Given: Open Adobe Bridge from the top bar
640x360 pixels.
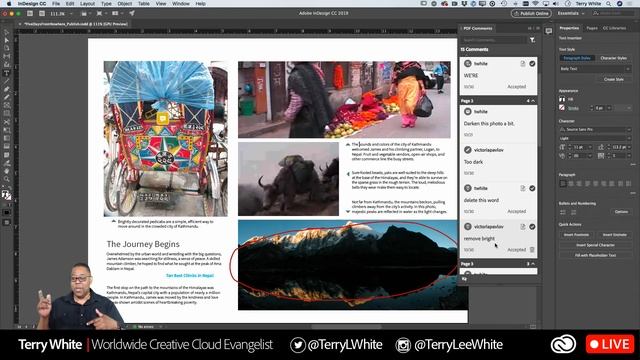Looking at the screenshot, I should [30, 13].
